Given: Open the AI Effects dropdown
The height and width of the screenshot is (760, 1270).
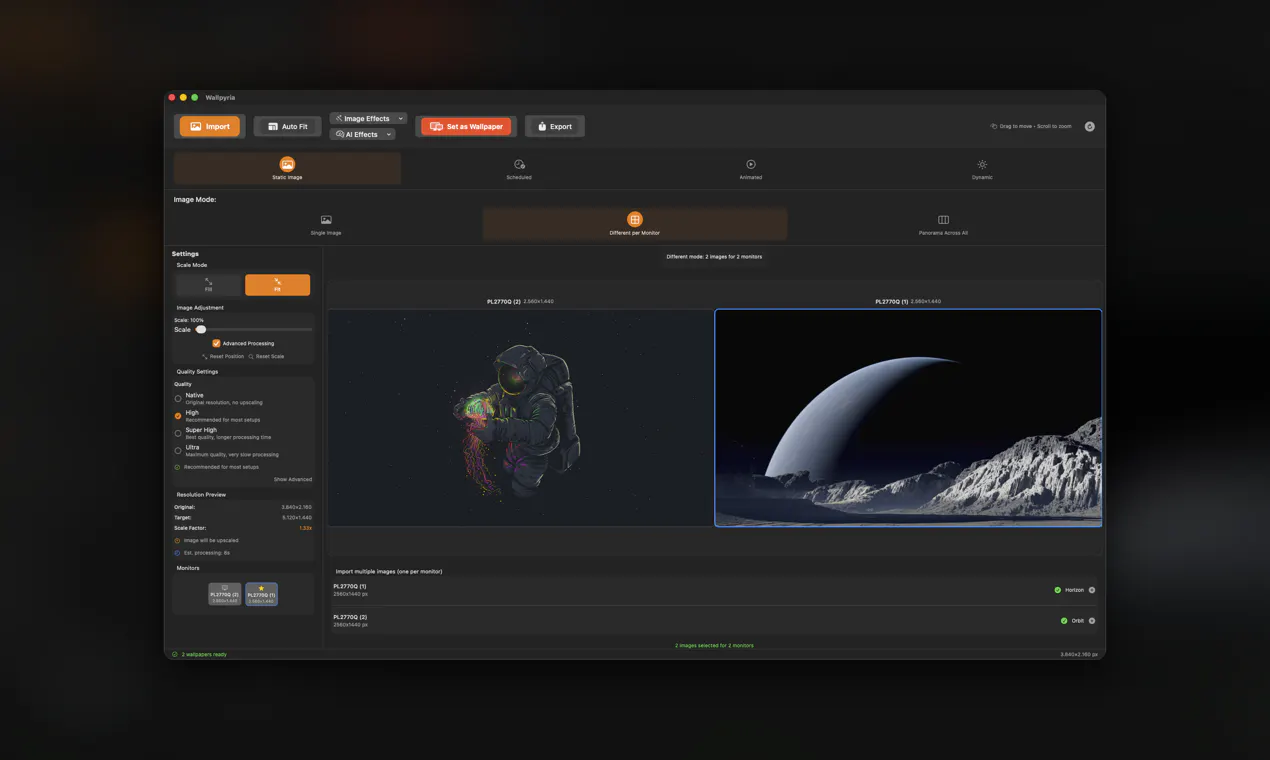Looking at the screenshot, I should click(x=362, y=134).
